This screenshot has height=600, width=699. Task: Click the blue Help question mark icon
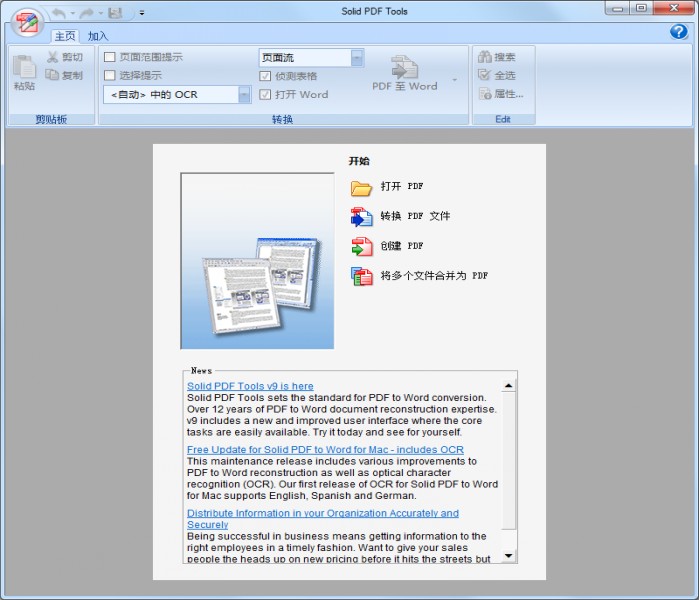[678, 32]
